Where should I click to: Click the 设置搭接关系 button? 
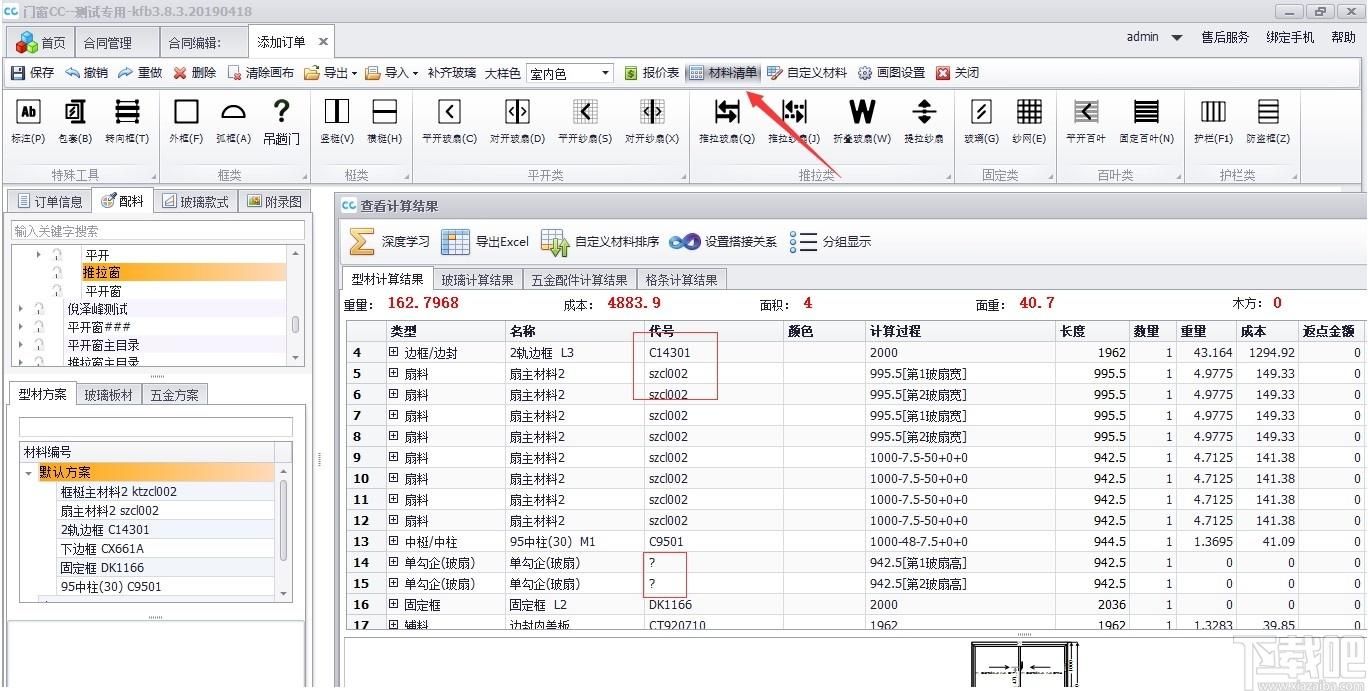tap(724, 241)
